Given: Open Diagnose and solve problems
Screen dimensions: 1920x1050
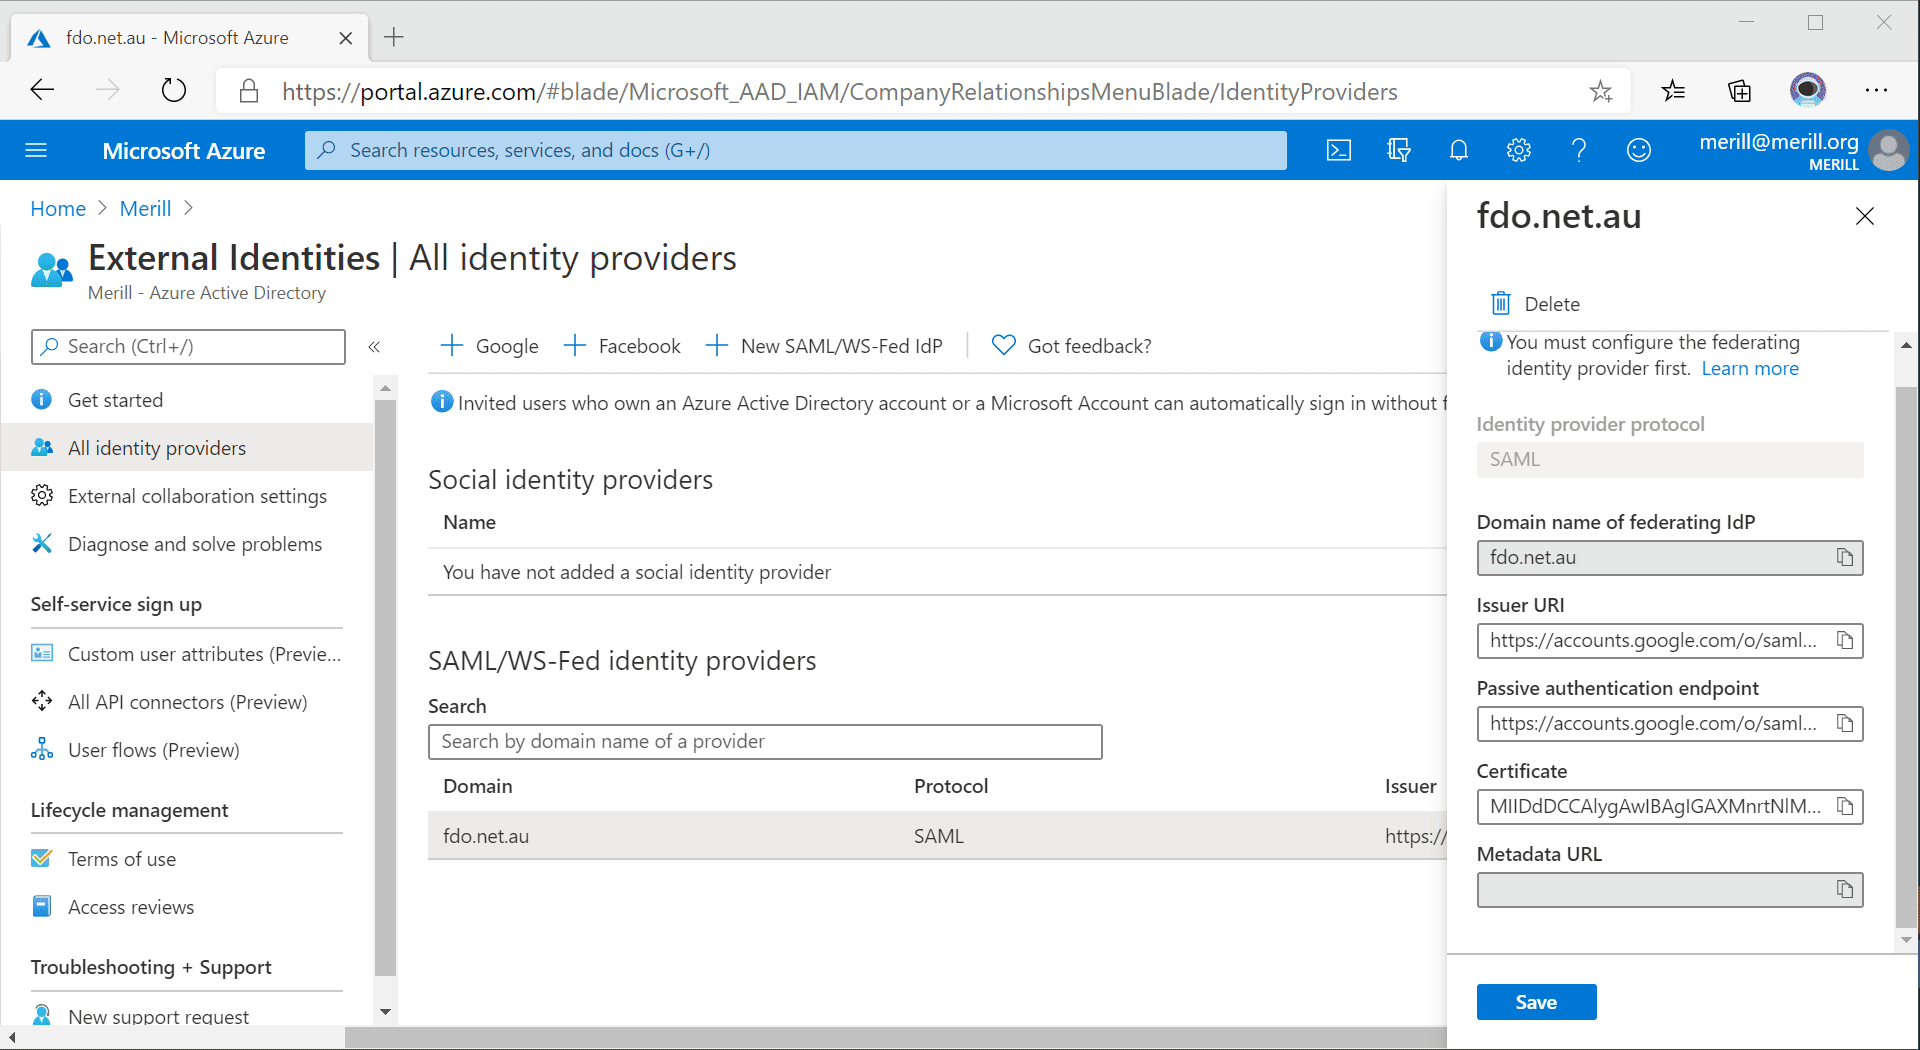Looking at the screenshot, I should (x=187, y=544).
